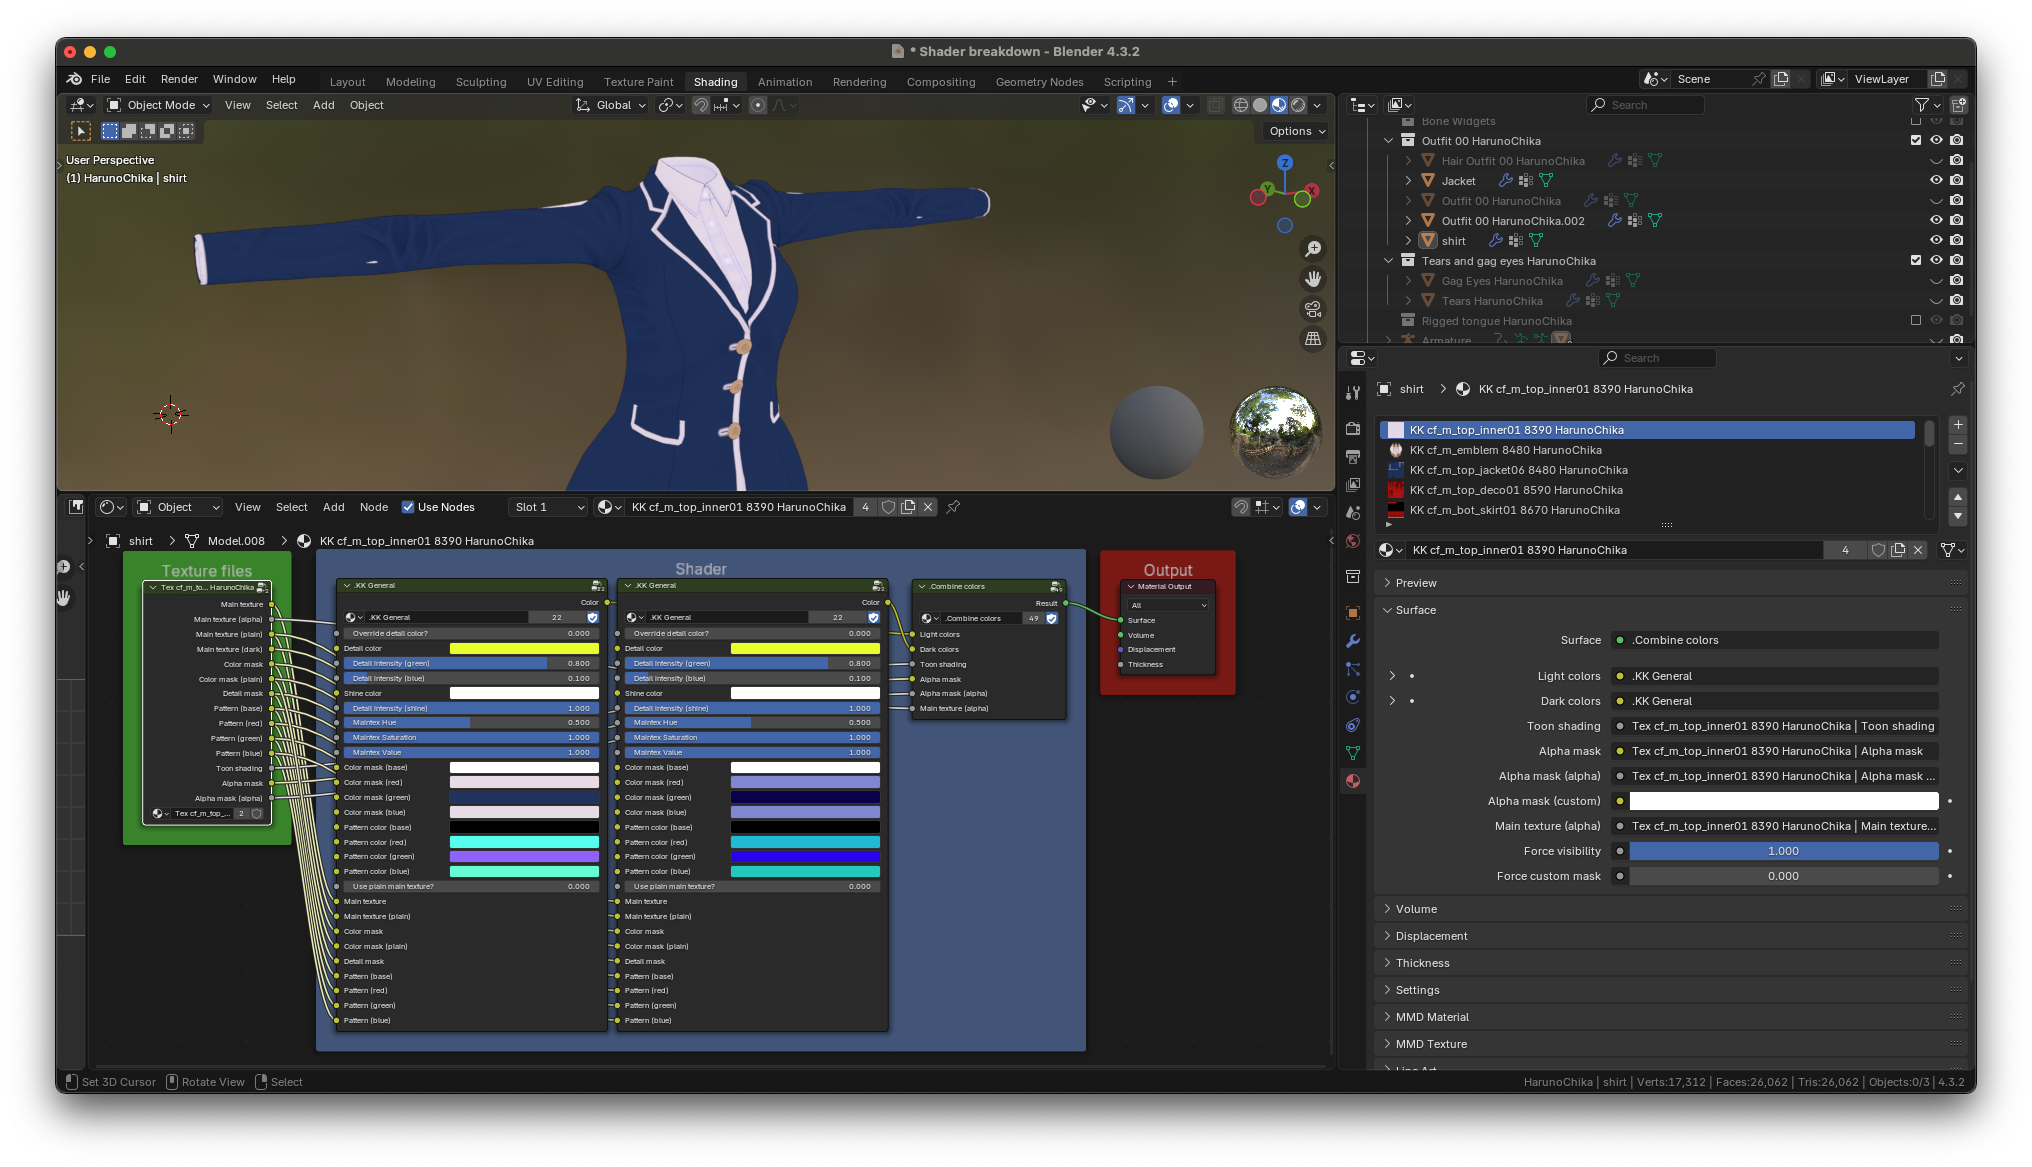This screenshot has width=2032, height=1167.
Task: Open the Slot 1 dropdown
Action: pyautogui.click(x=548, y=507)
